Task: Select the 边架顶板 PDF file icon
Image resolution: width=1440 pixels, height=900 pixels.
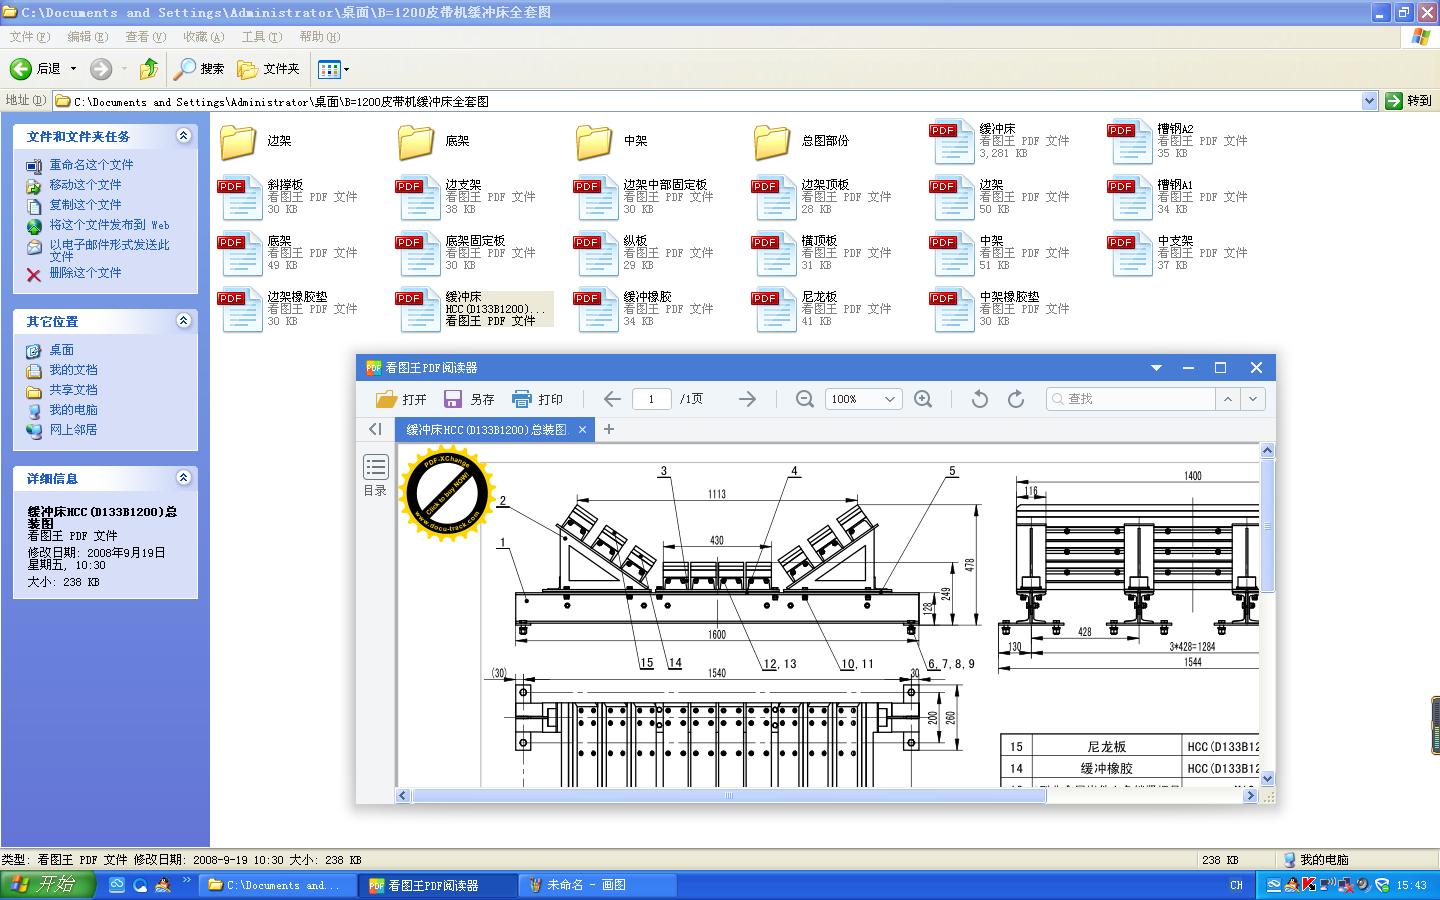Action: point(774,198)
